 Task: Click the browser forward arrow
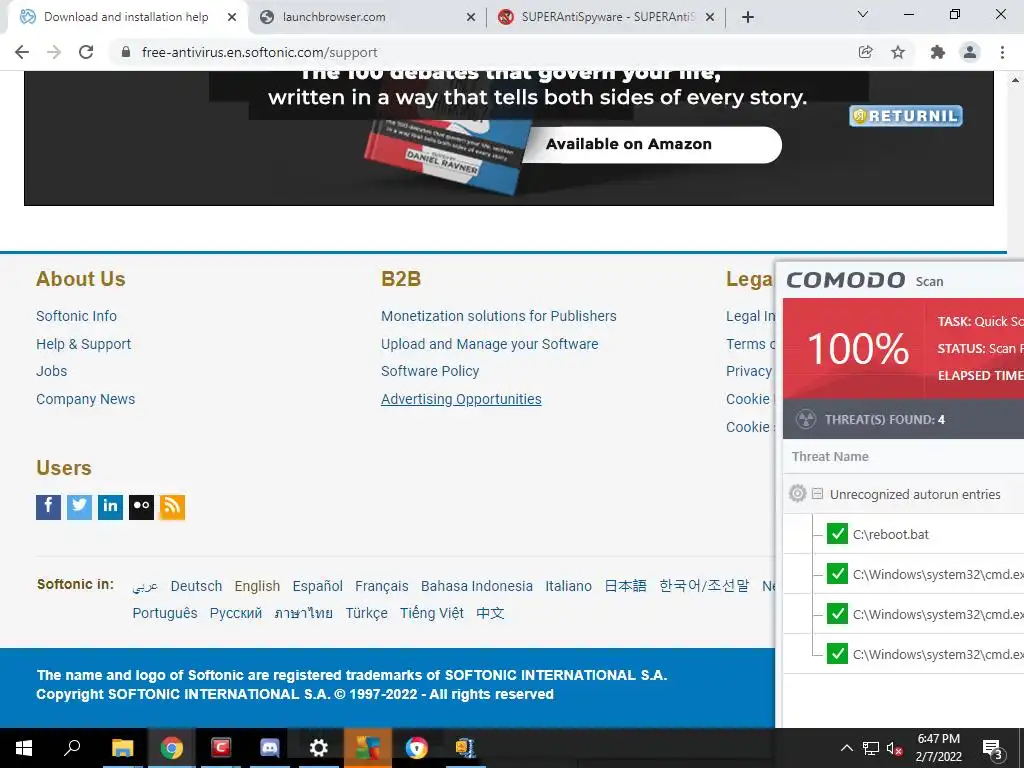pos(54,52)
